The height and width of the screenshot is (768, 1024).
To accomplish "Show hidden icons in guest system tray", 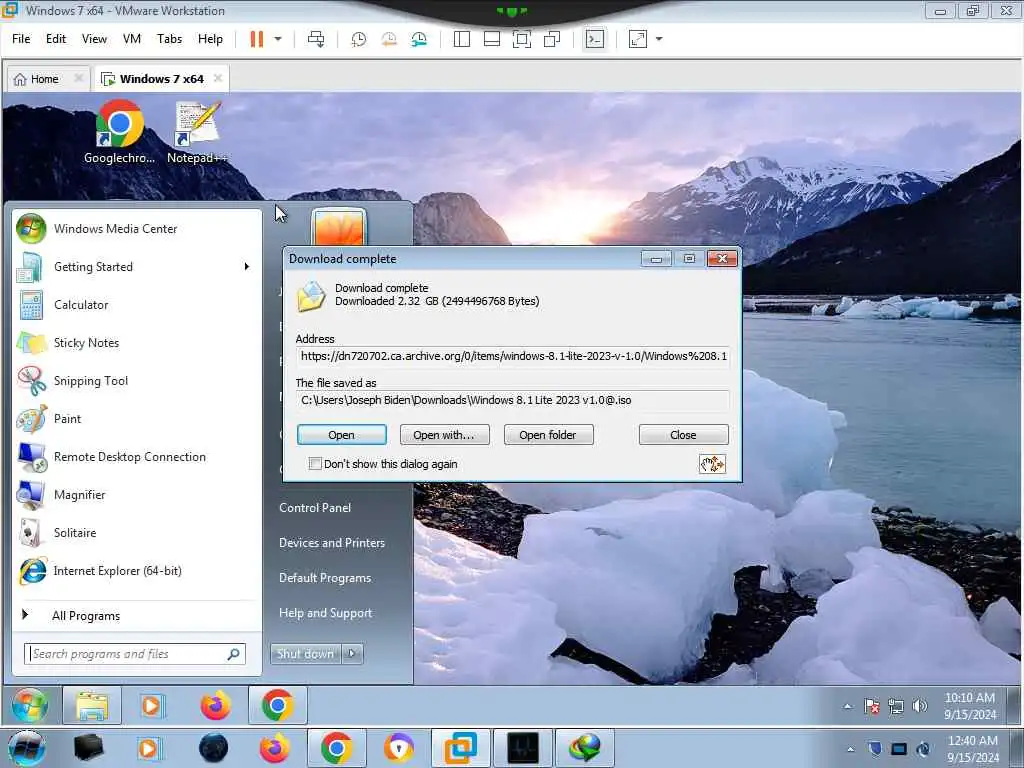I will click(848, 706).
